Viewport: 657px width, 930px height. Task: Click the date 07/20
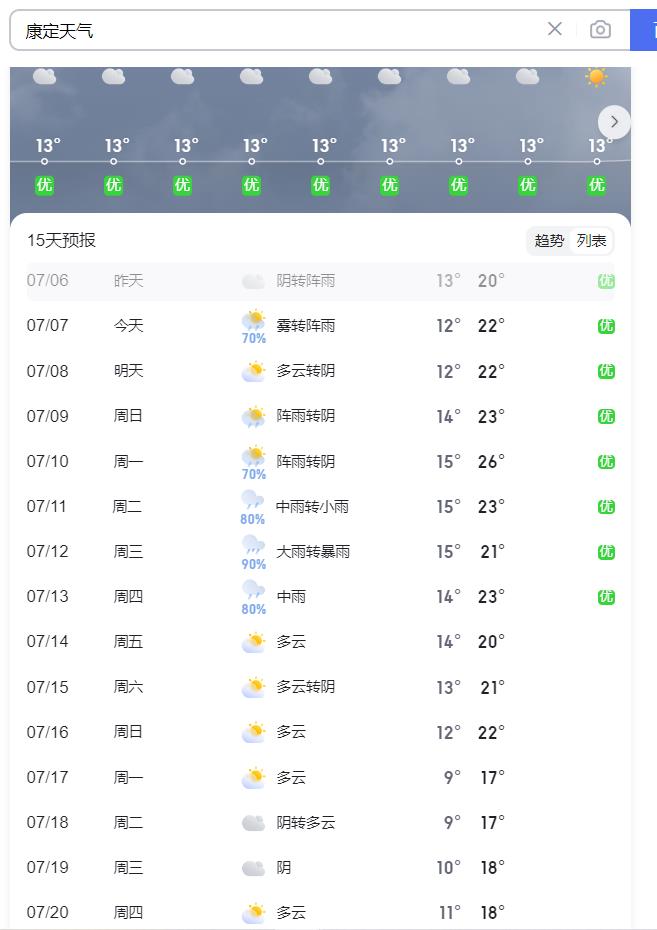[47, 912]
